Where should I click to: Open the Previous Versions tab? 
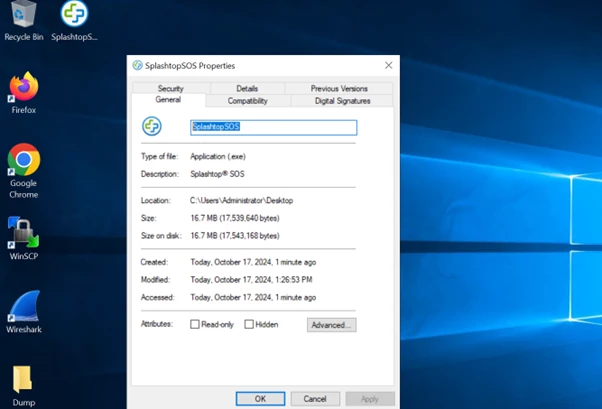(x=339, y=88)
